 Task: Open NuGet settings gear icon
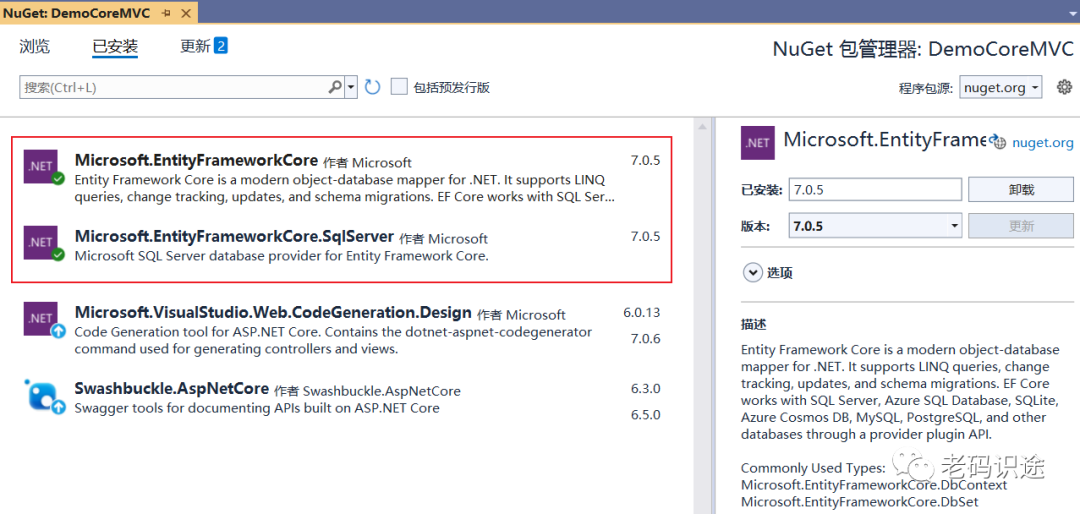coord(1064,87)
